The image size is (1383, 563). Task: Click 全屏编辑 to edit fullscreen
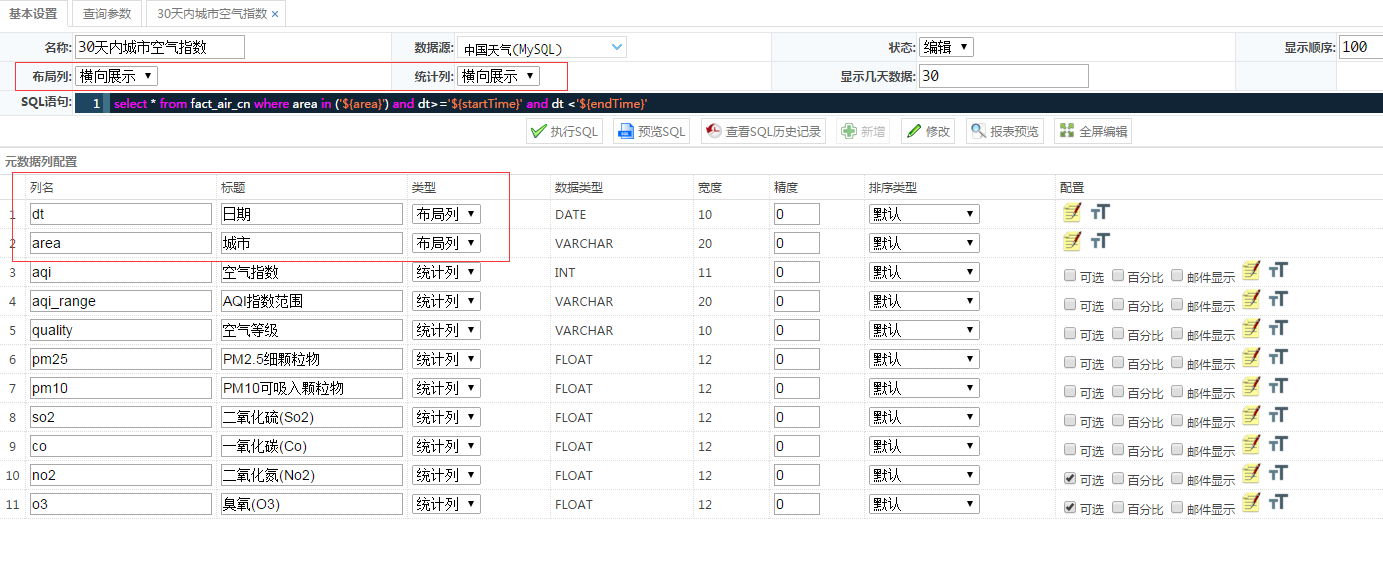click(x=1093, y=131)
